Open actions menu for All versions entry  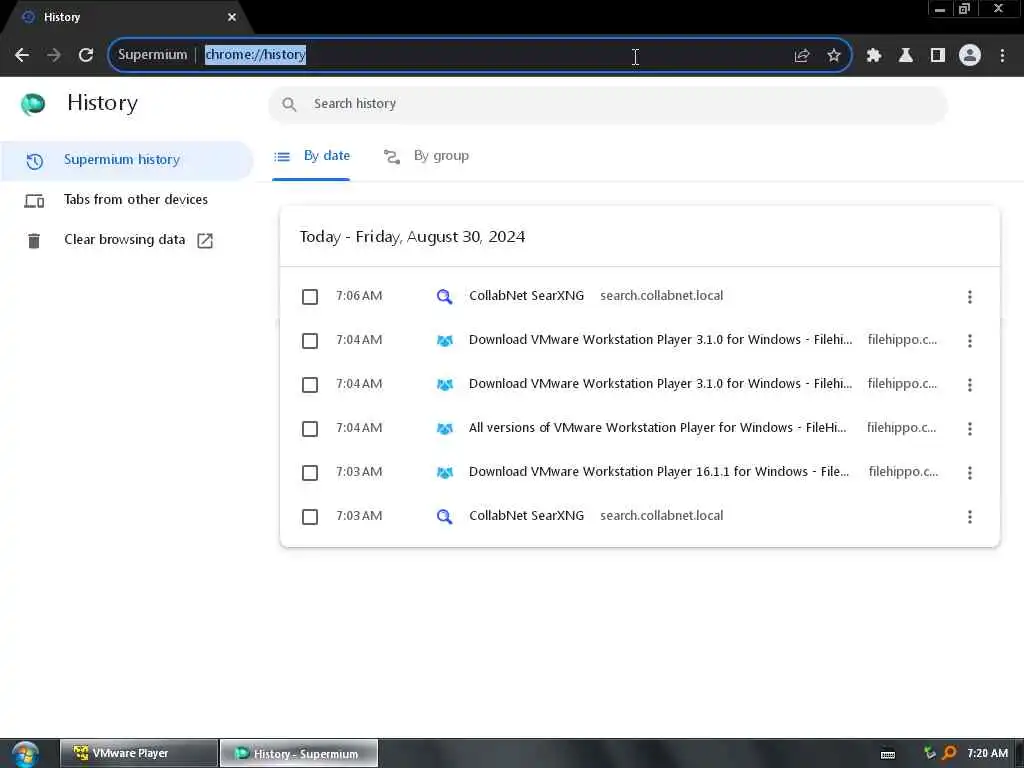point(970,428)
